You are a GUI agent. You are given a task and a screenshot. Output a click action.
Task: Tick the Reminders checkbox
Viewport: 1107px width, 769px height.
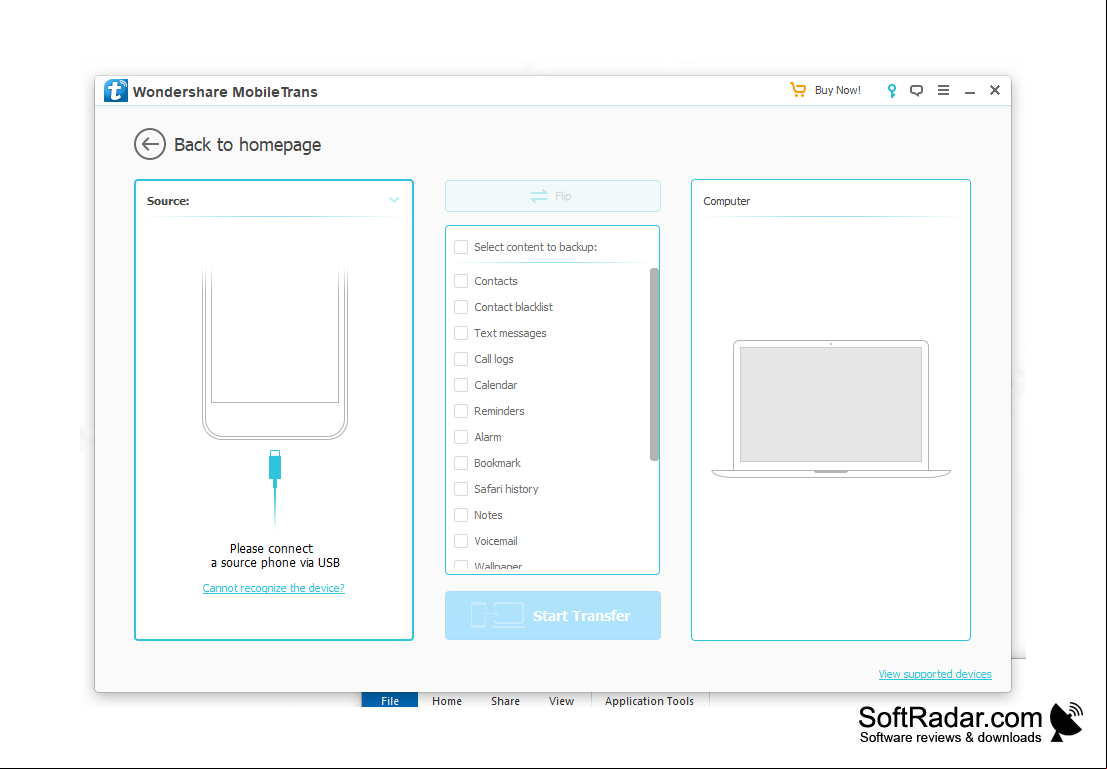point(461,411)
